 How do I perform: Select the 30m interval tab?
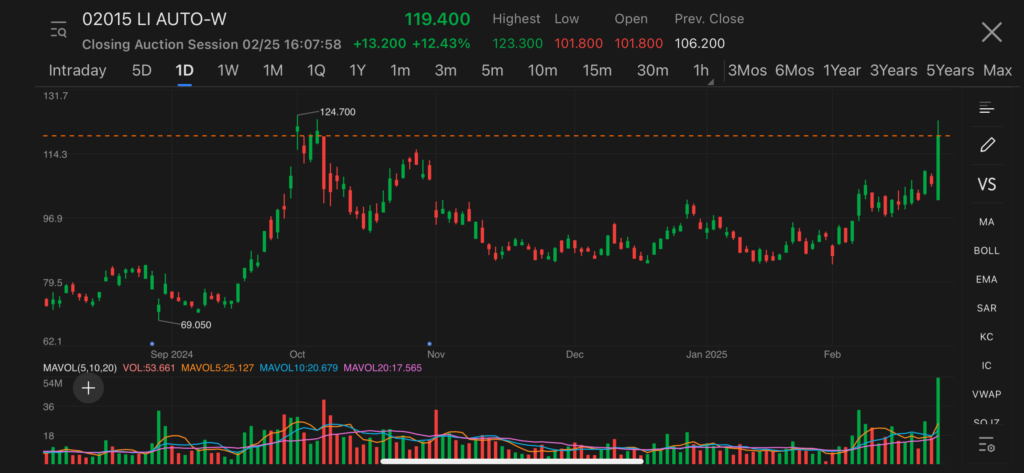(652, 71)
